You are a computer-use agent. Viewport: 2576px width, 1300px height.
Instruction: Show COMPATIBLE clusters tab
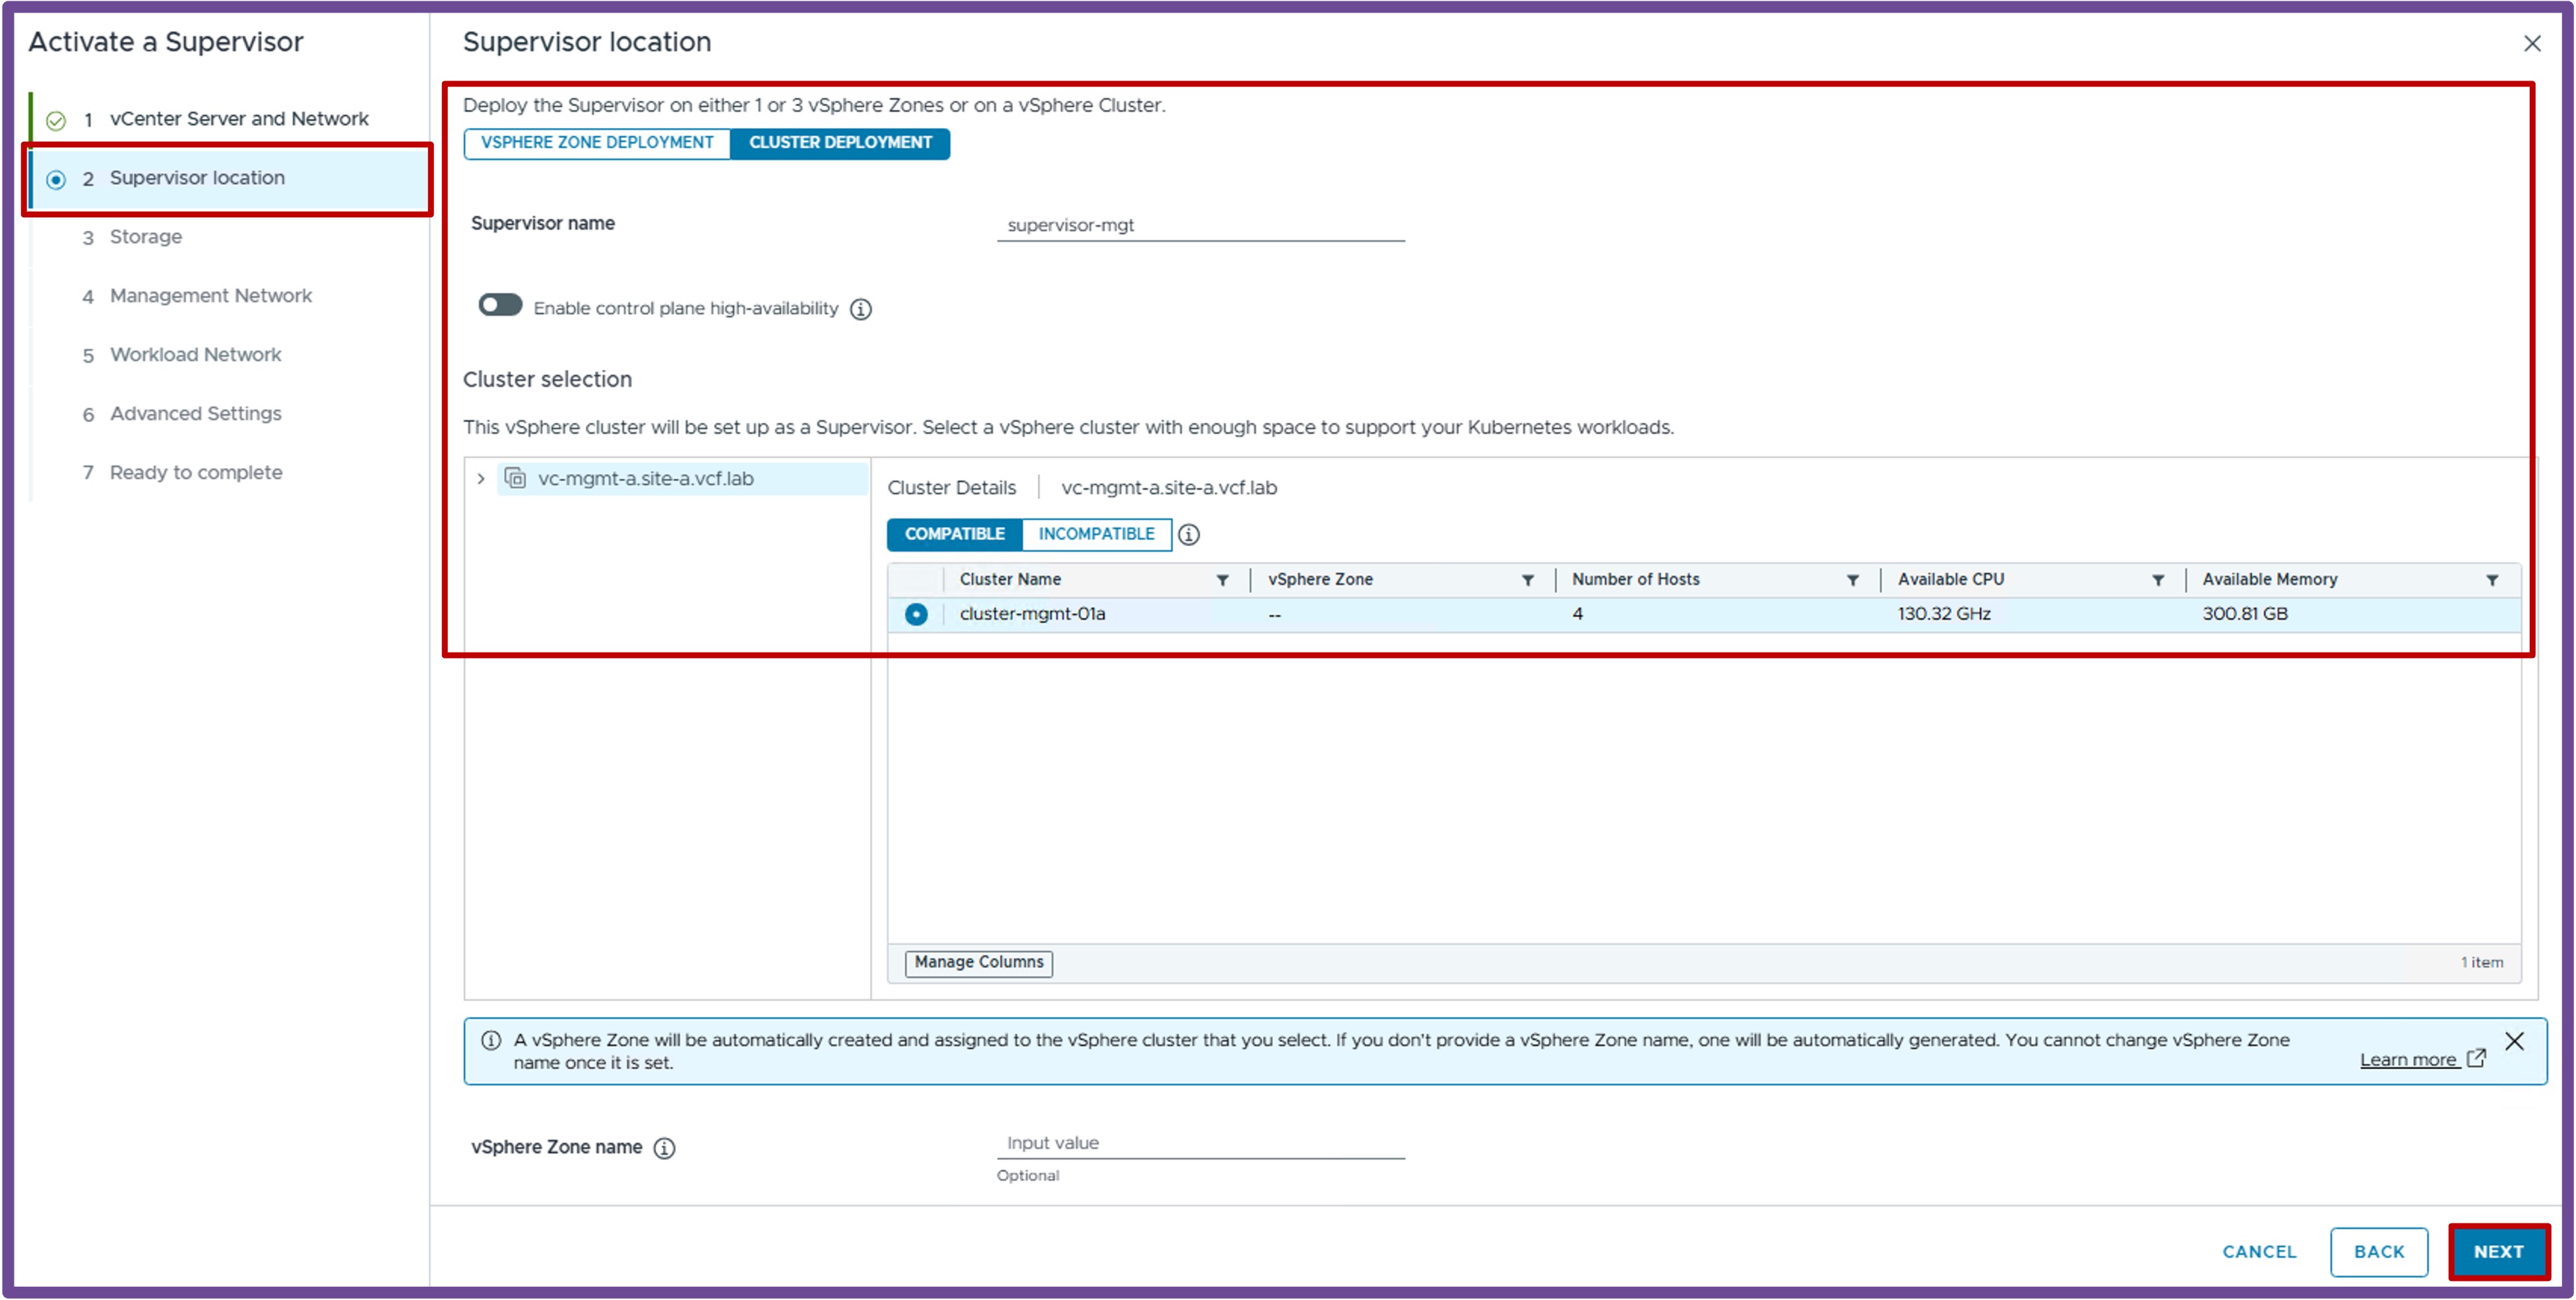point(954,534)
